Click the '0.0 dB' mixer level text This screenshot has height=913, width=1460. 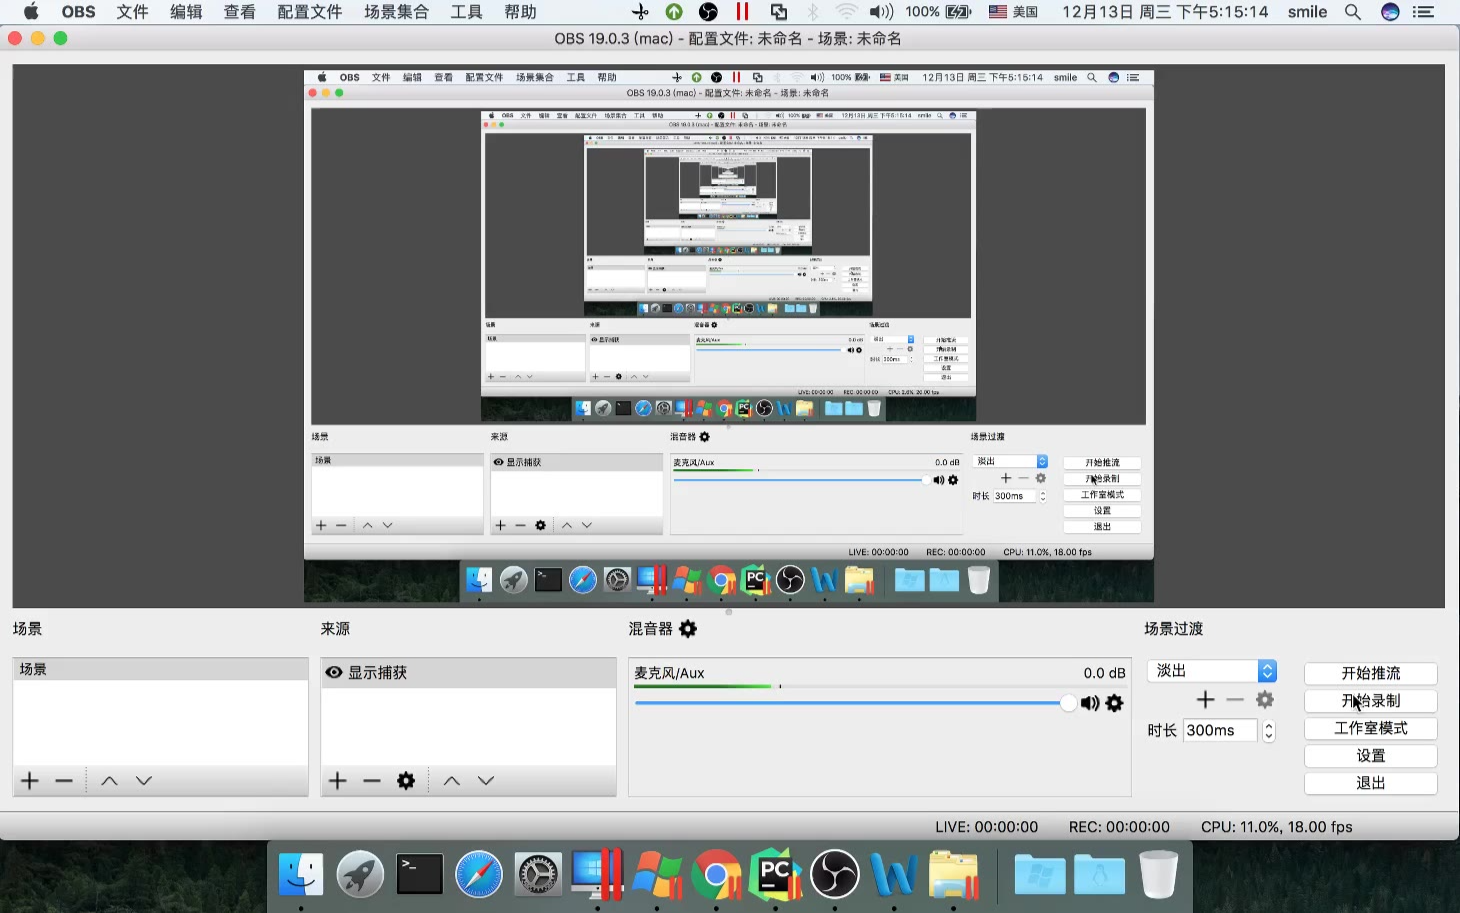point(1104,673)
